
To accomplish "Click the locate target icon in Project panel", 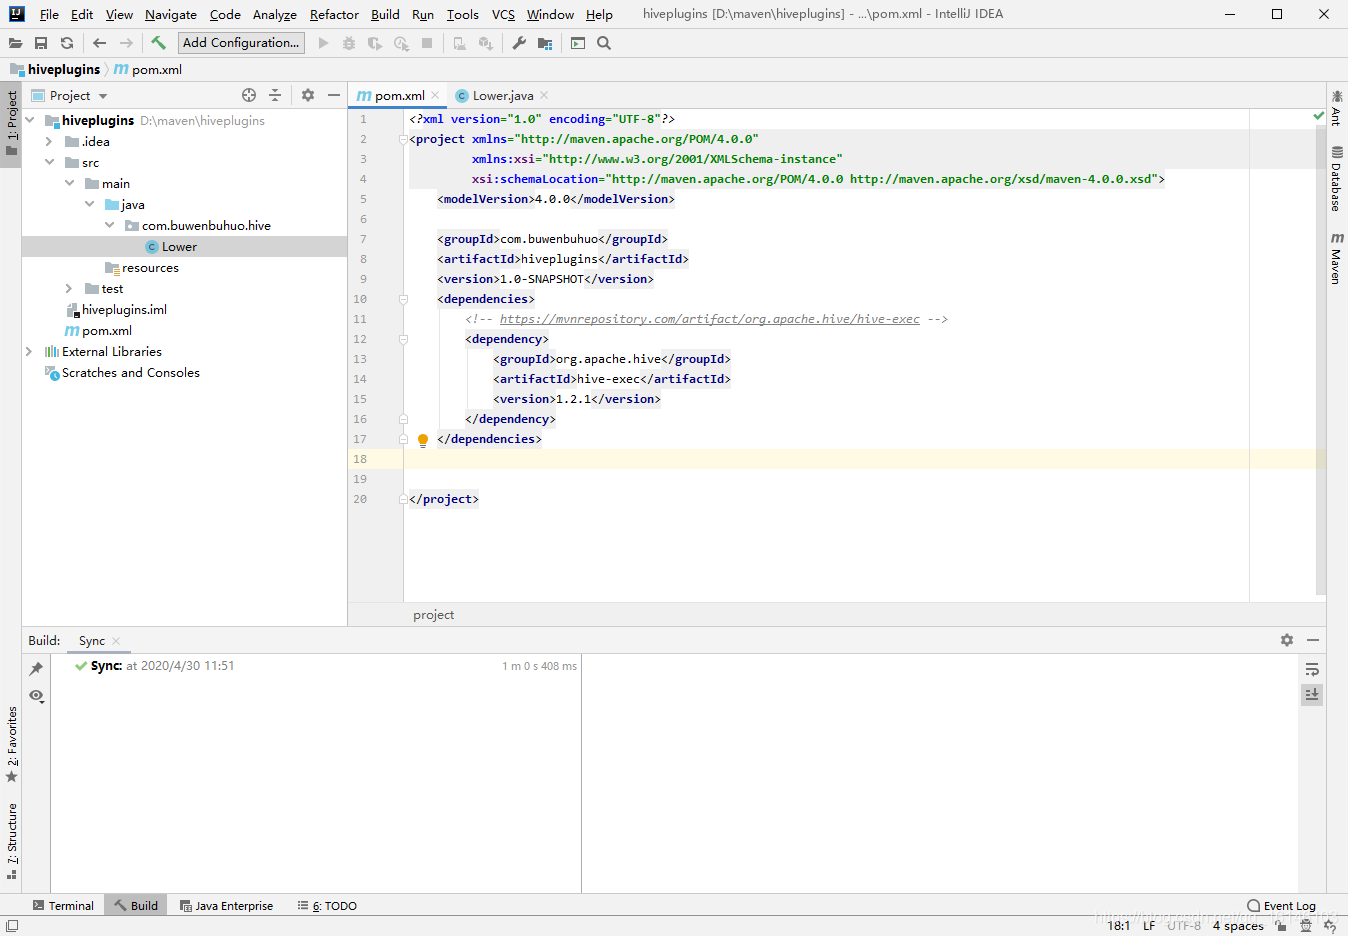I will click(249, 95).
